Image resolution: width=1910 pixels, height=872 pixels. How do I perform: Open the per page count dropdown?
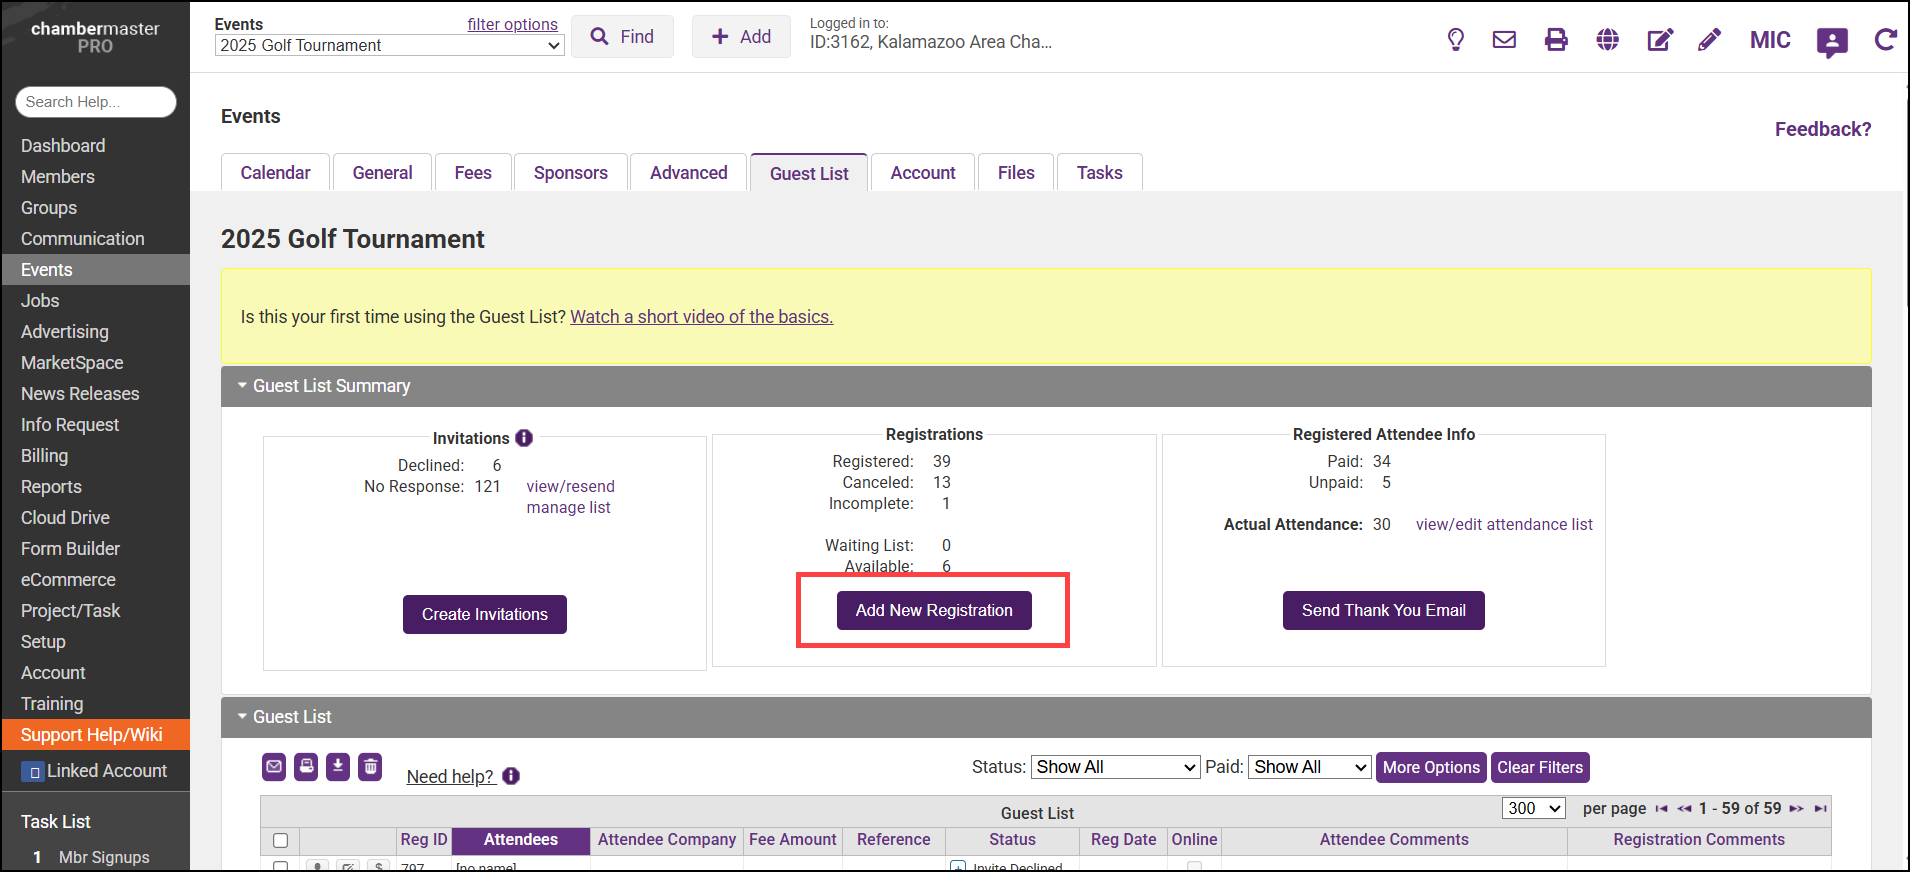[1533, 808]
